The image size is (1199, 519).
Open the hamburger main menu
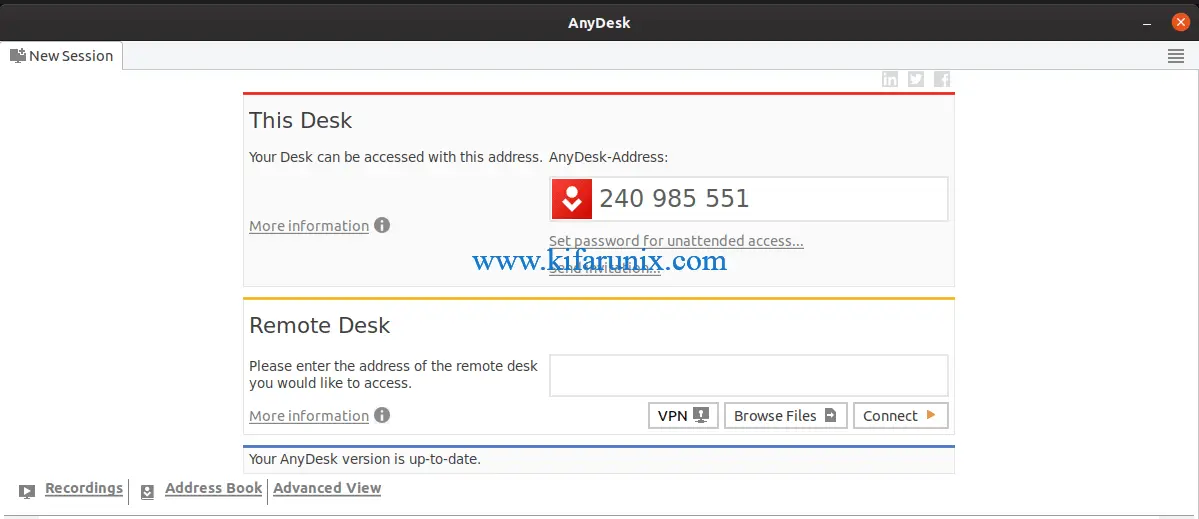click(1176, 57)
